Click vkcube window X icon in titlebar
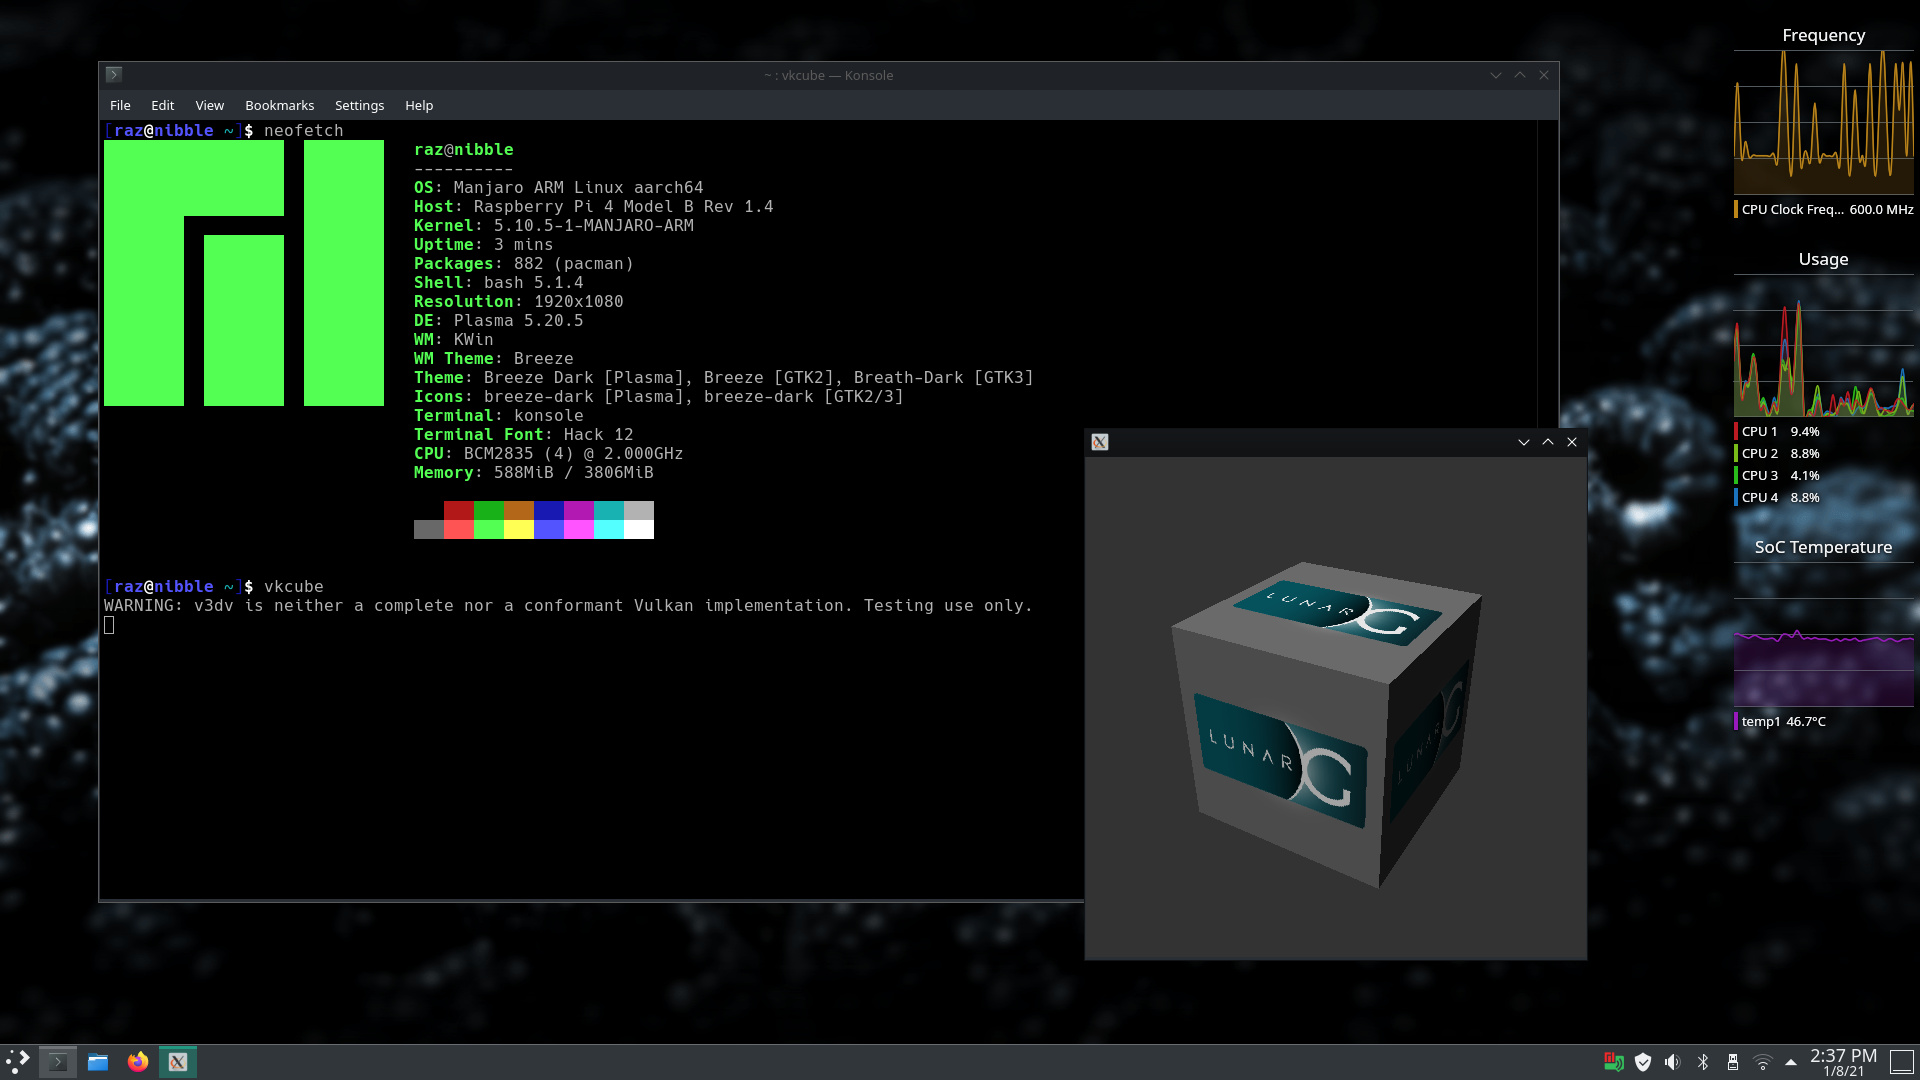The image size is (1920, 1080). point(1100,442)
